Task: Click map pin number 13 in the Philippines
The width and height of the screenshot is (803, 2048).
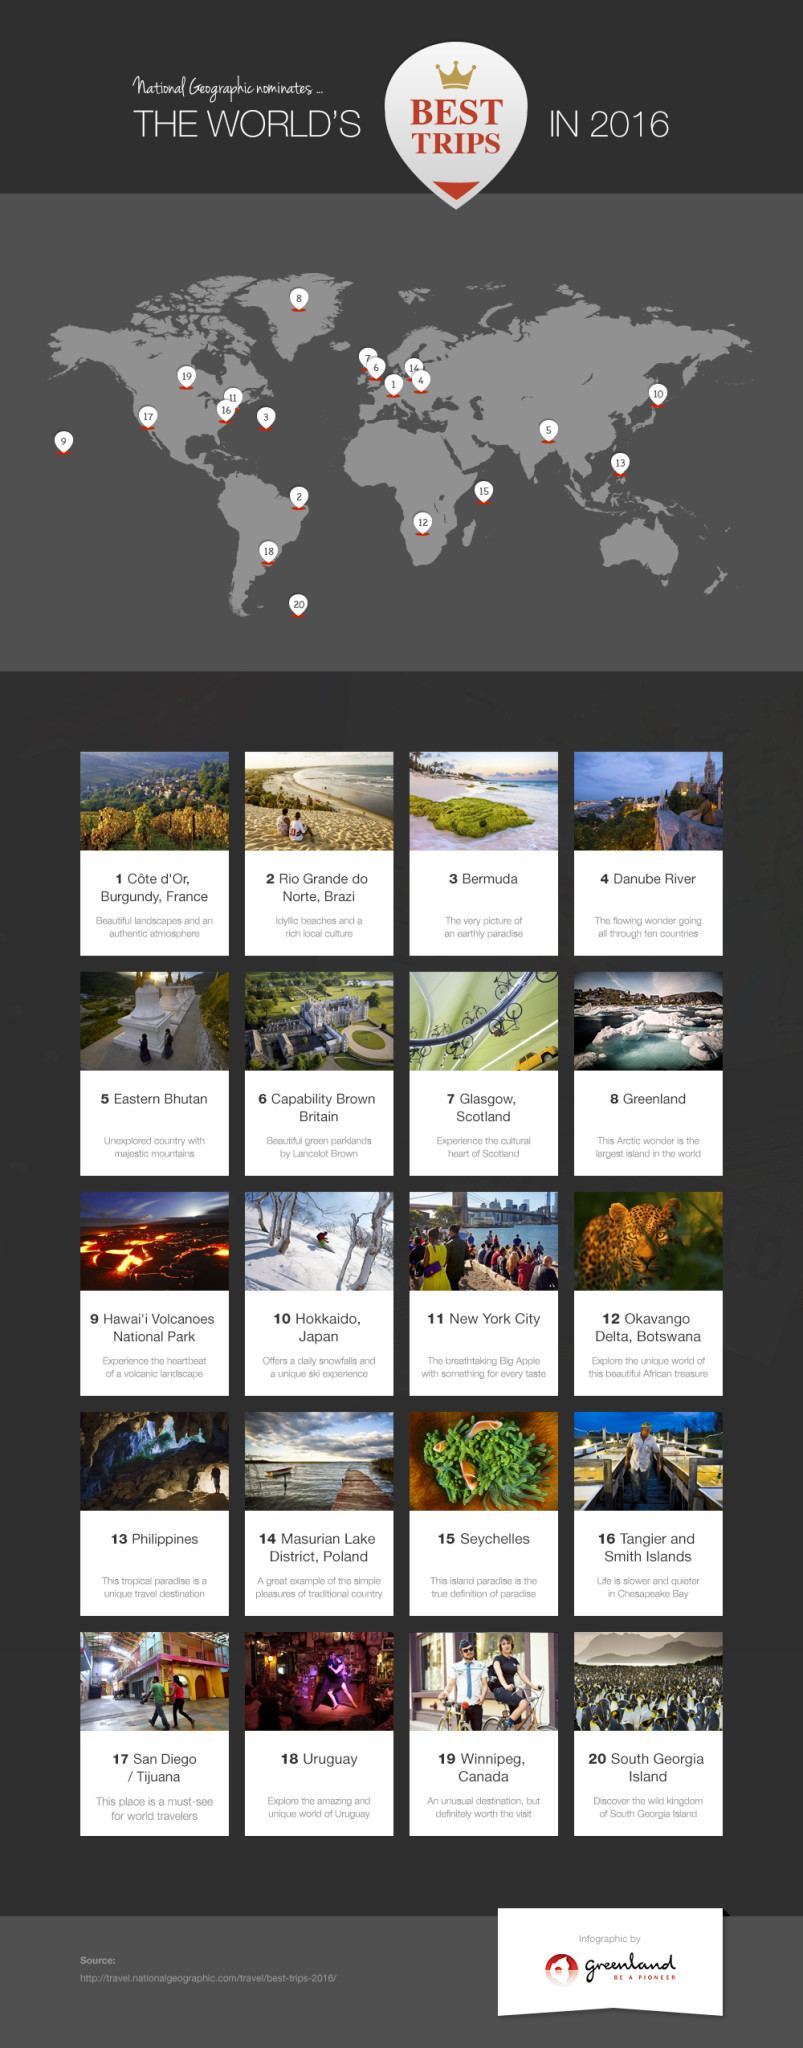Action: click(x=620, y=463)
